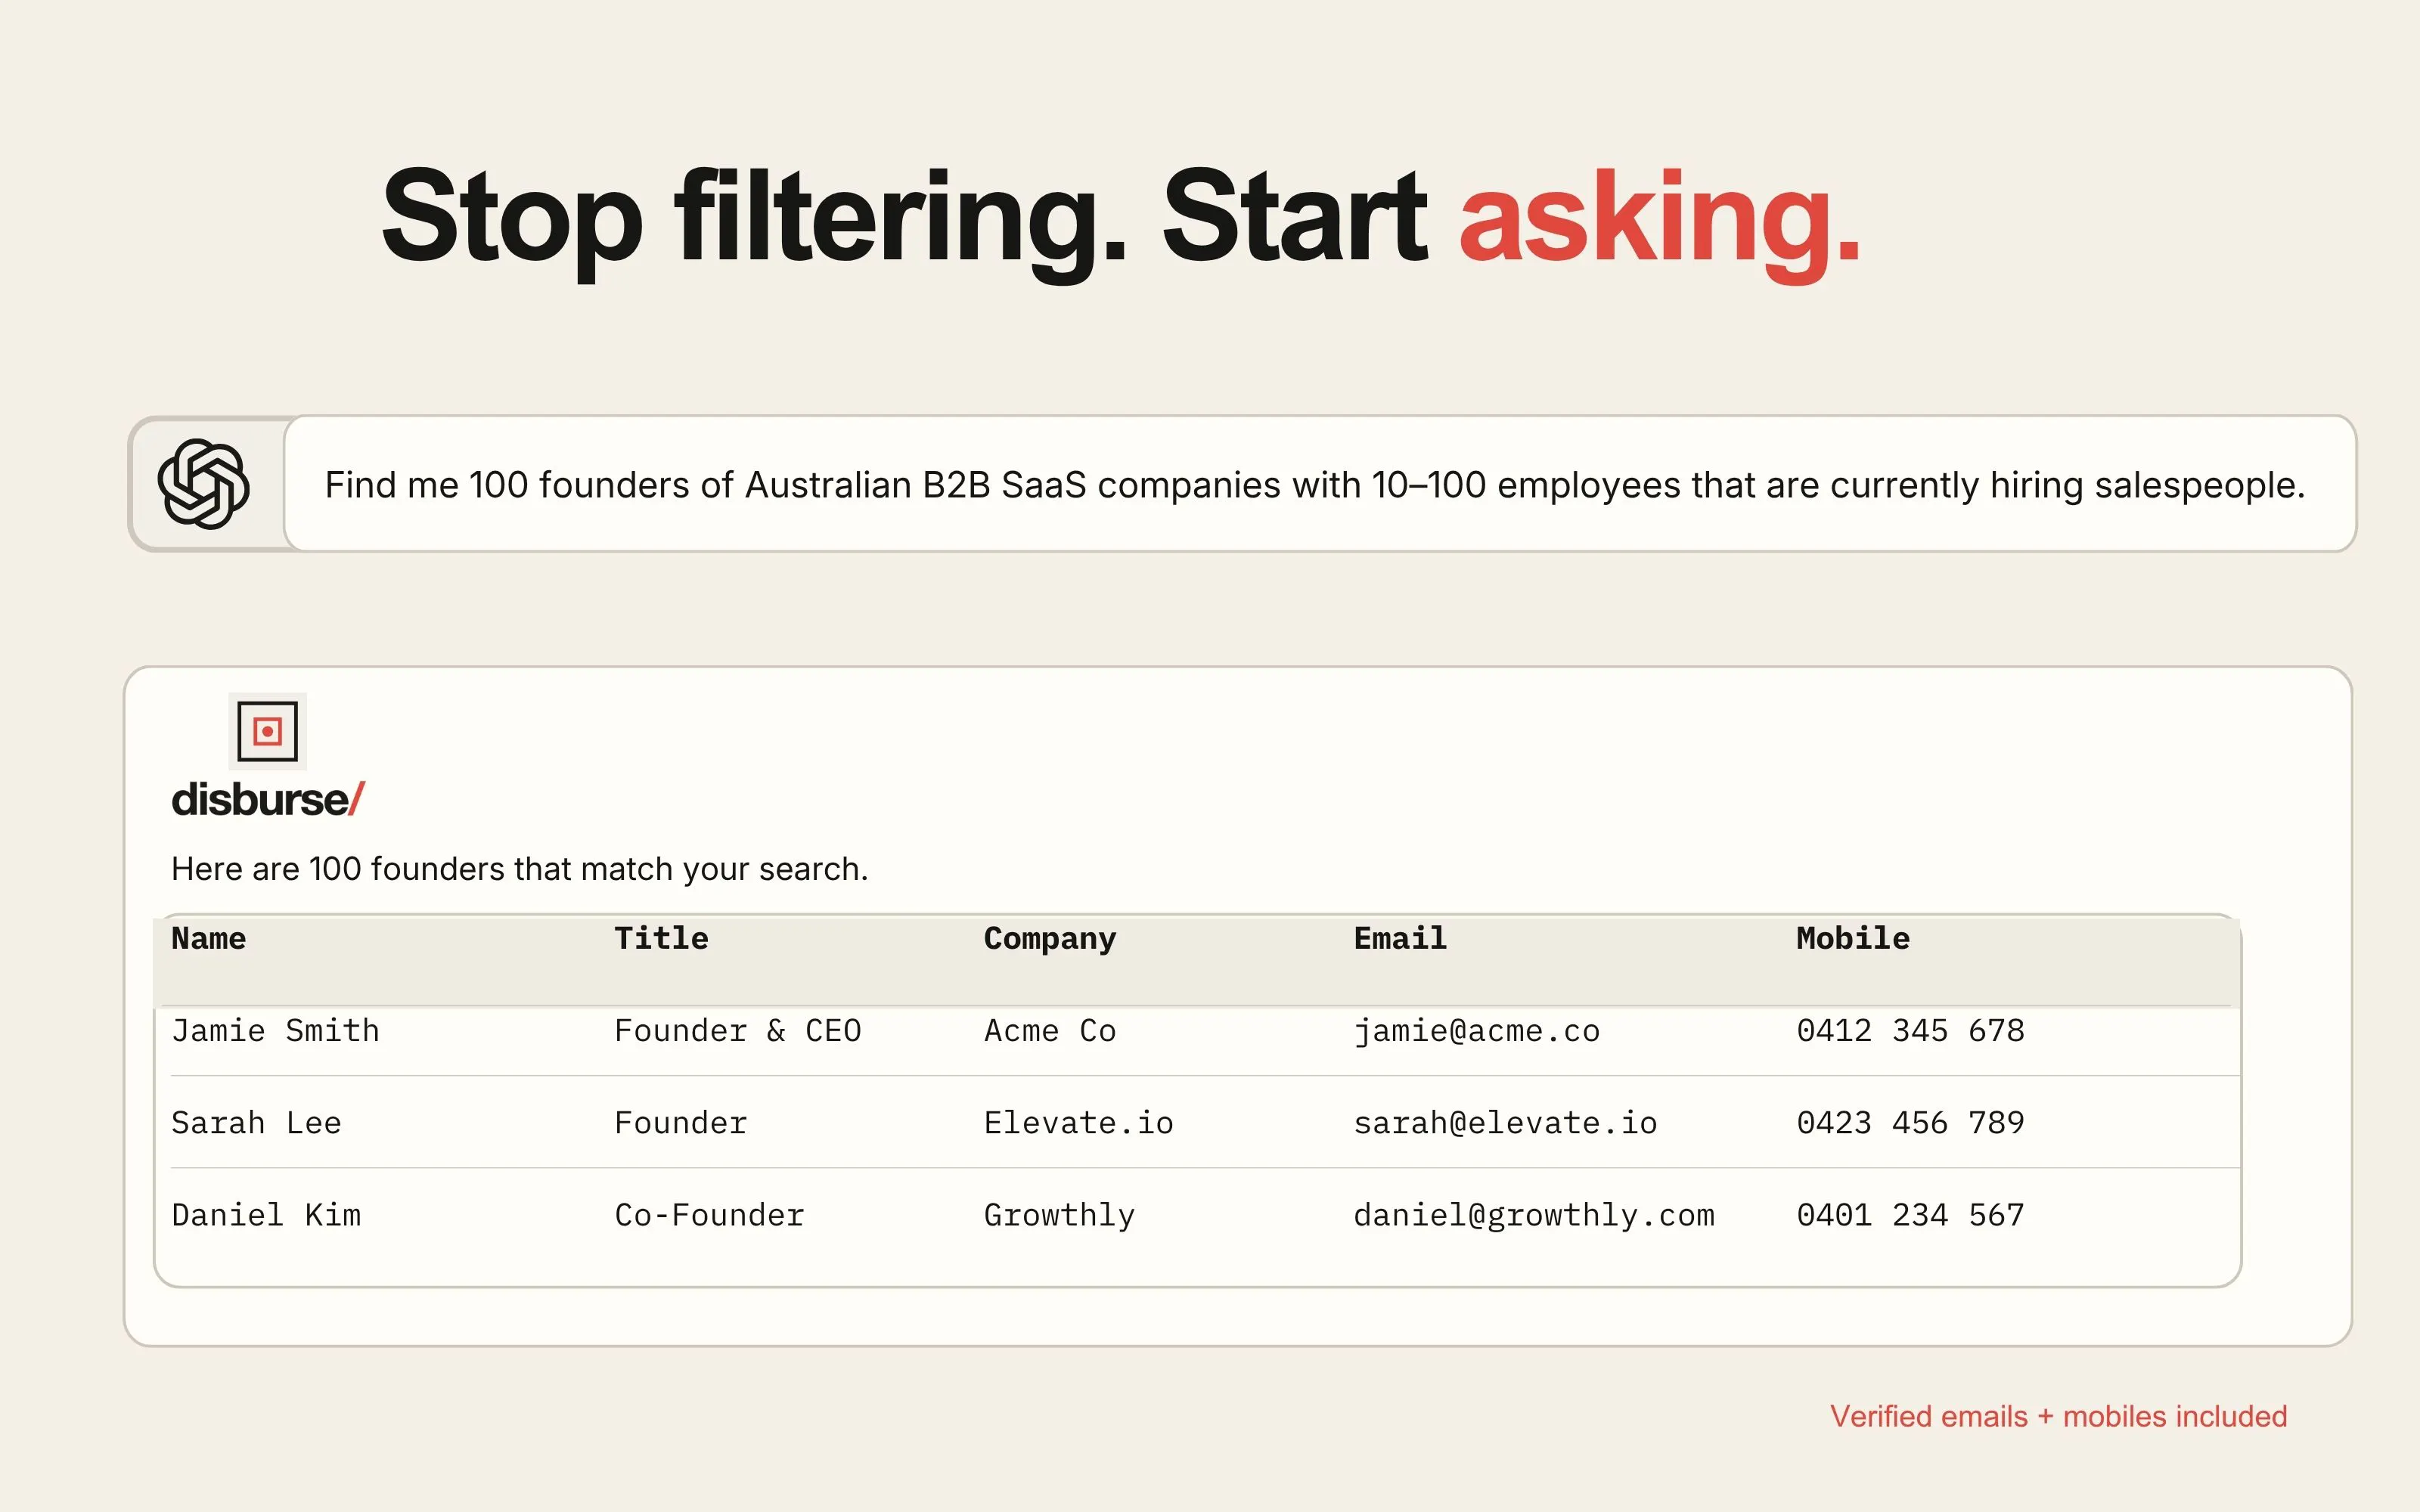Click the 'Founder & CEO' title cell
Viewport: 2420px width, 1512px height.
coord(738,1031)
